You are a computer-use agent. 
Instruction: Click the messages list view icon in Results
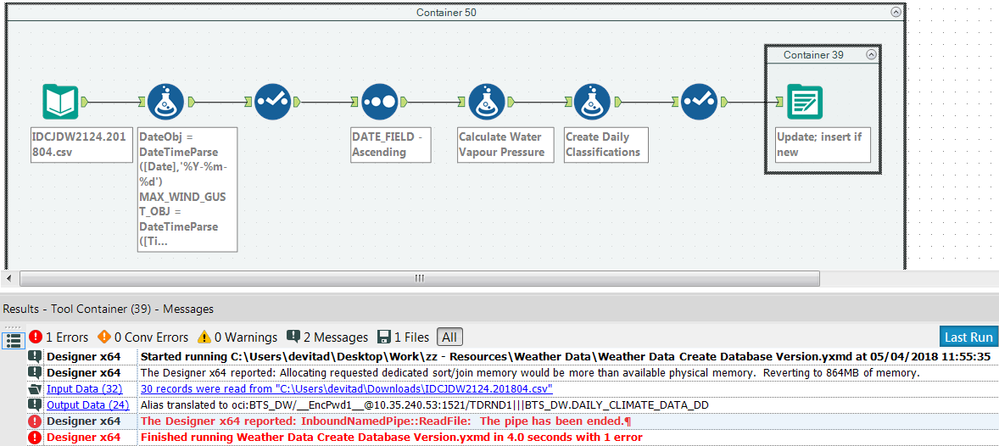(x=13, y=340)
